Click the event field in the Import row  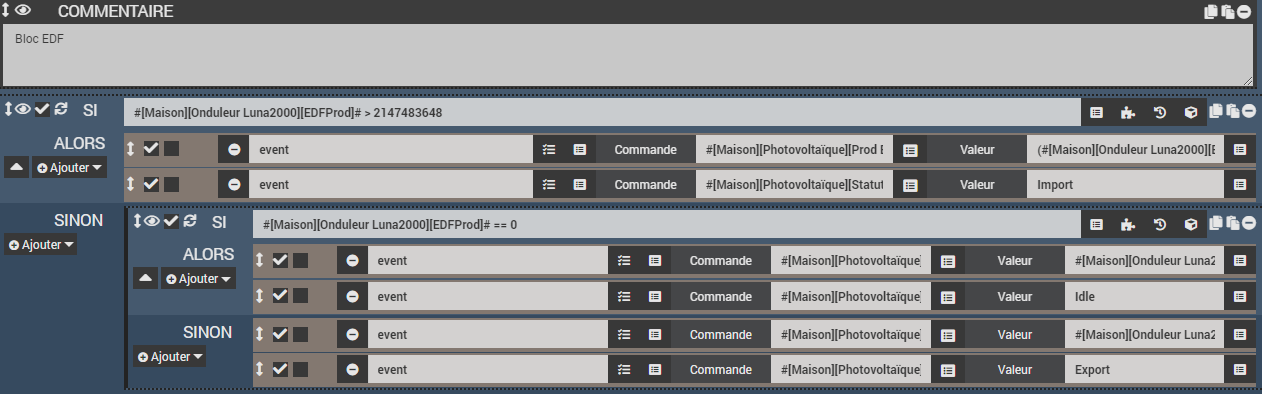pyautogui.click(x=391, y=184)
